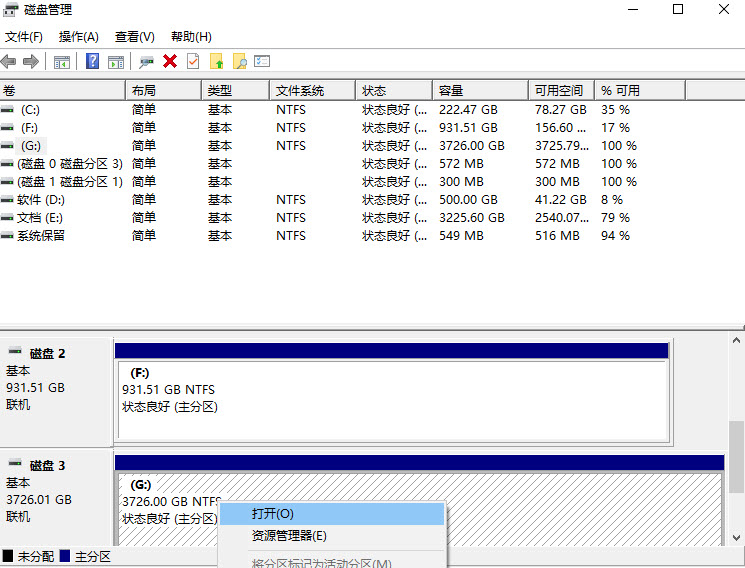The height and width of the screenshot is (568, 745).
Task: Click the folder with magnifier icon
Action: (239, 62)
